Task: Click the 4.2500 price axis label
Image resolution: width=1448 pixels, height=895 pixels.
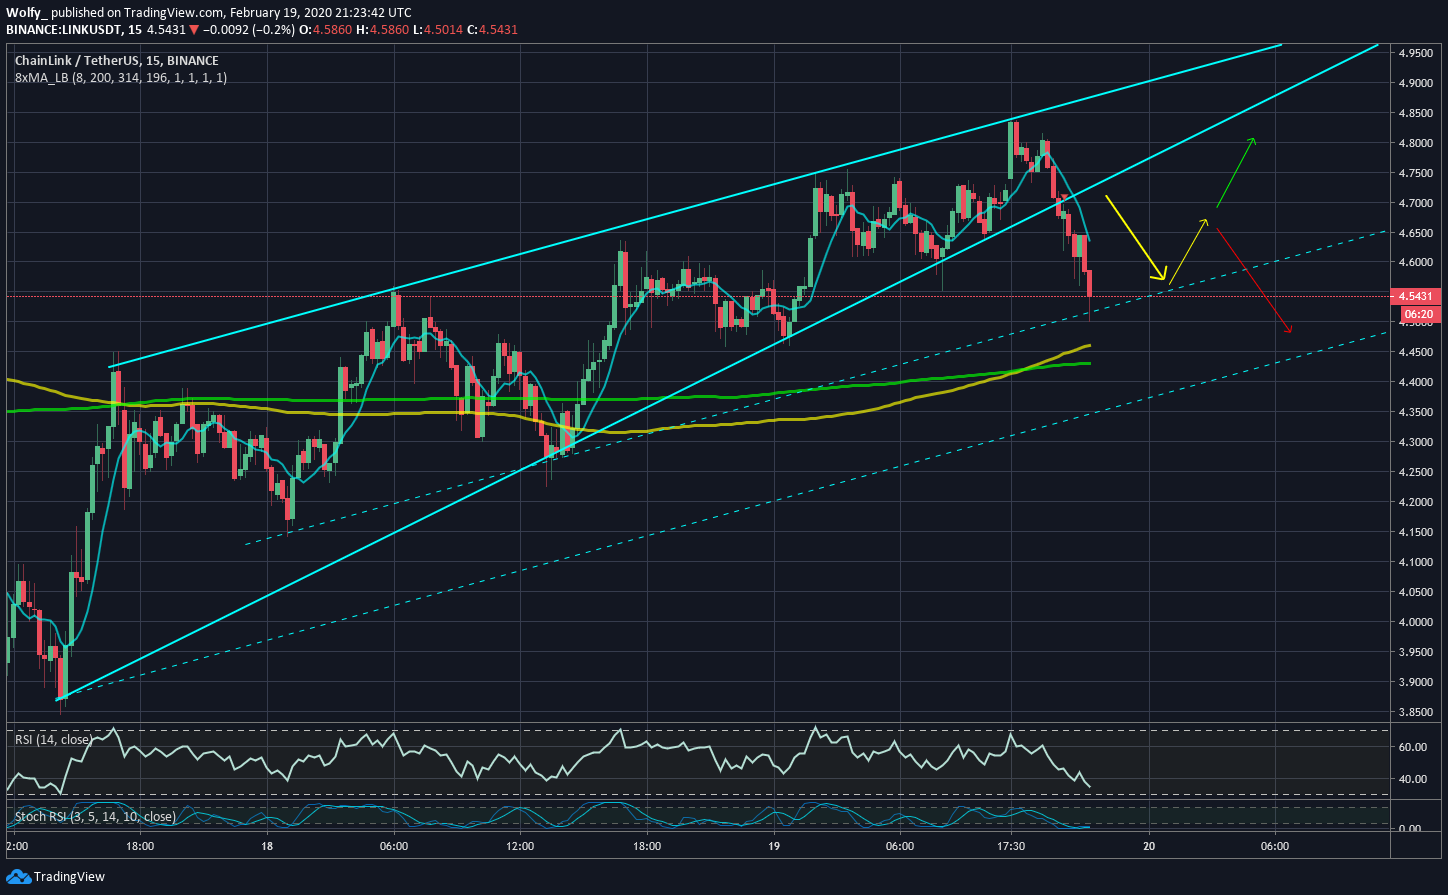Action: pyautogui.click(x=1418, y=473)
